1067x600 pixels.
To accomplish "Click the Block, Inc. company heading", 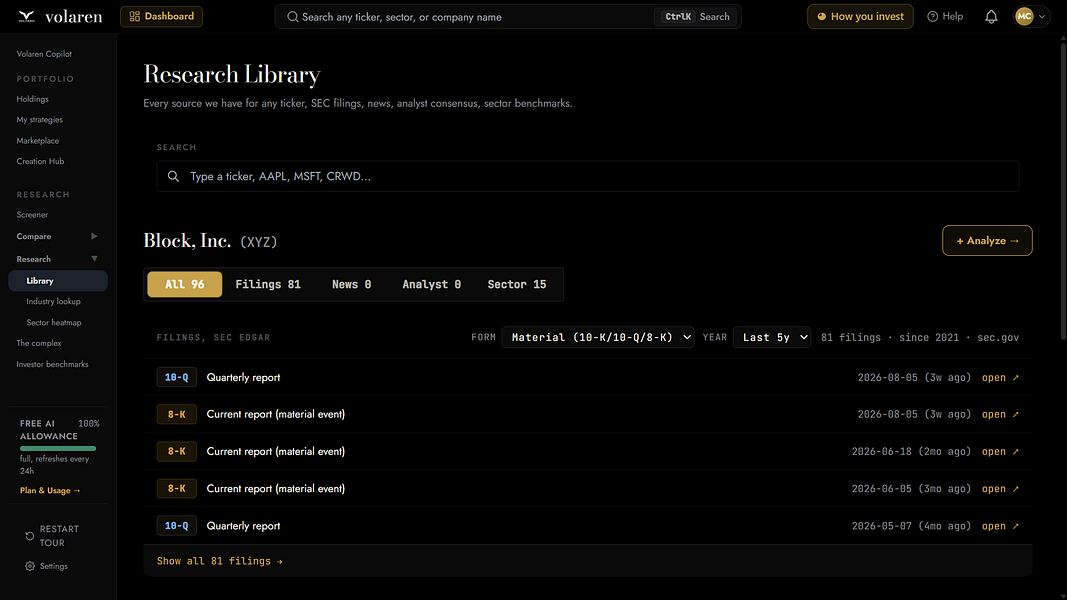I will (x=187, y=241).
